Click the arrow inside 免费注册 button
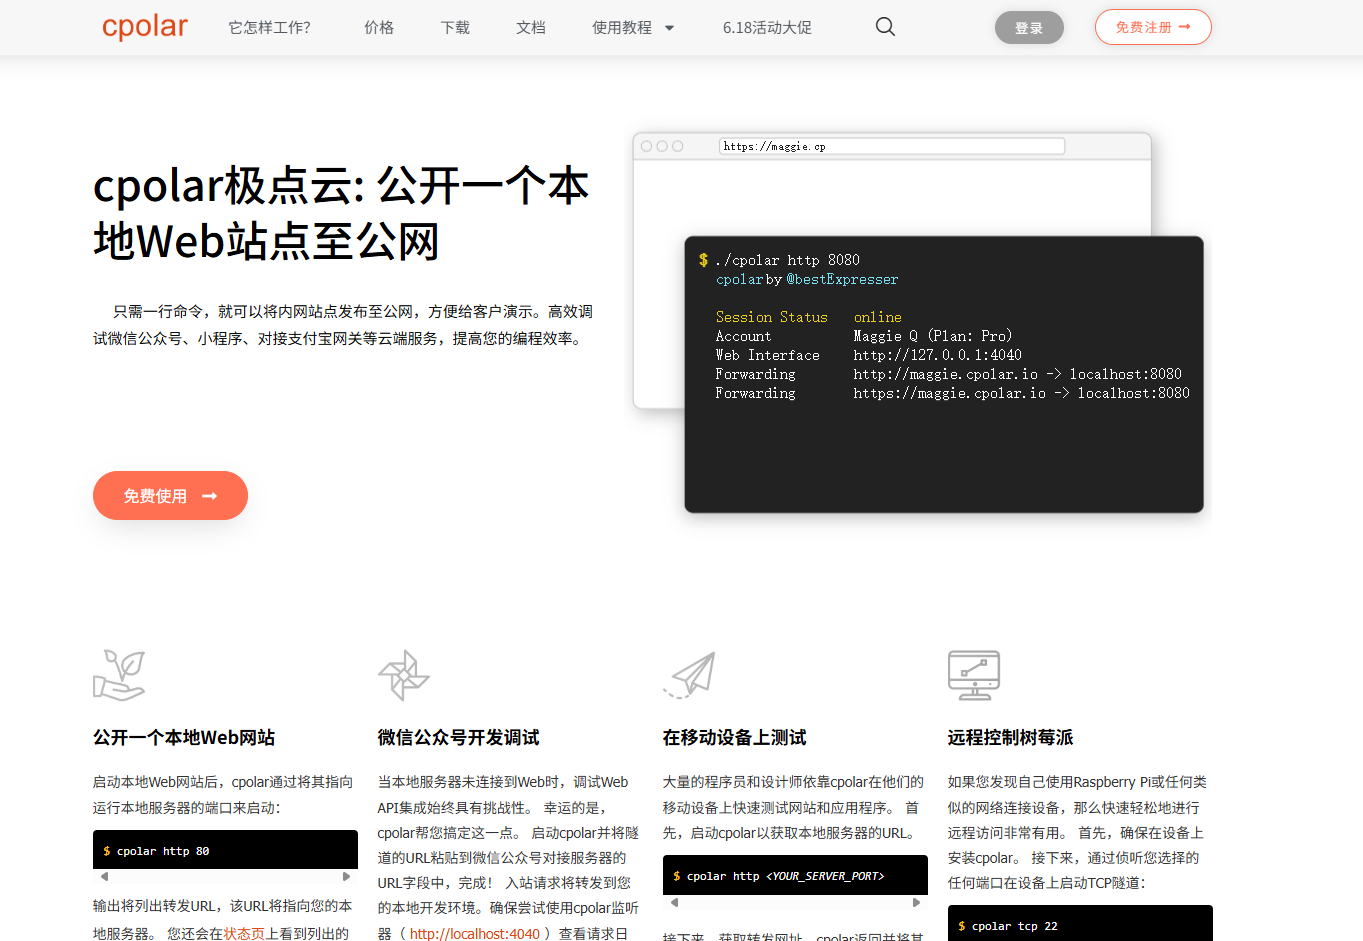Viewport: 1363px width, 941px height. tap(1185, 27)
